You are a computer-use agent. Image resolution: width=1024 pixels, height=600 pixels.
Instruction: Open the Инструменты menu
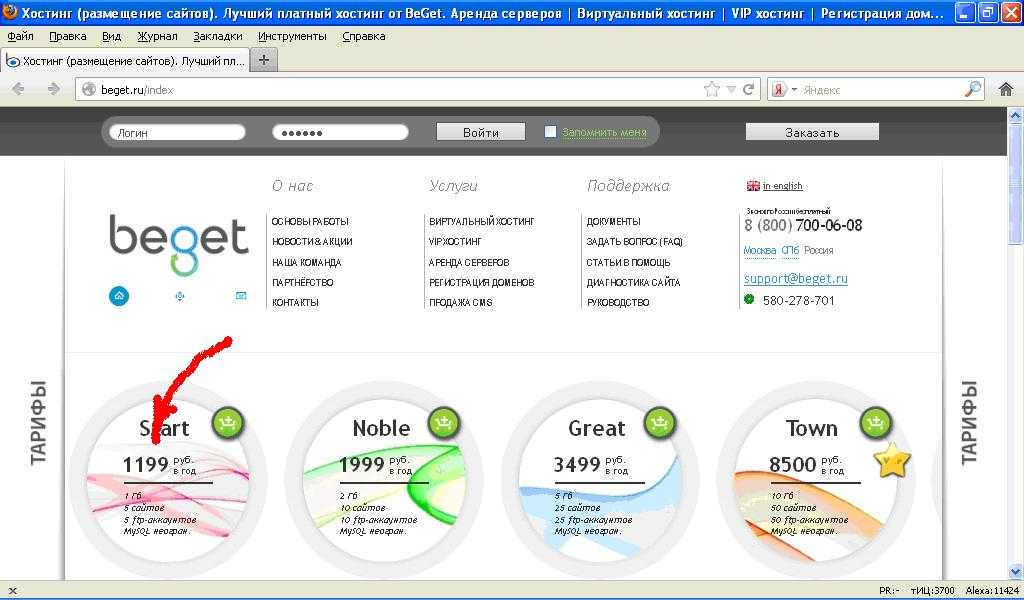point(292,36)
